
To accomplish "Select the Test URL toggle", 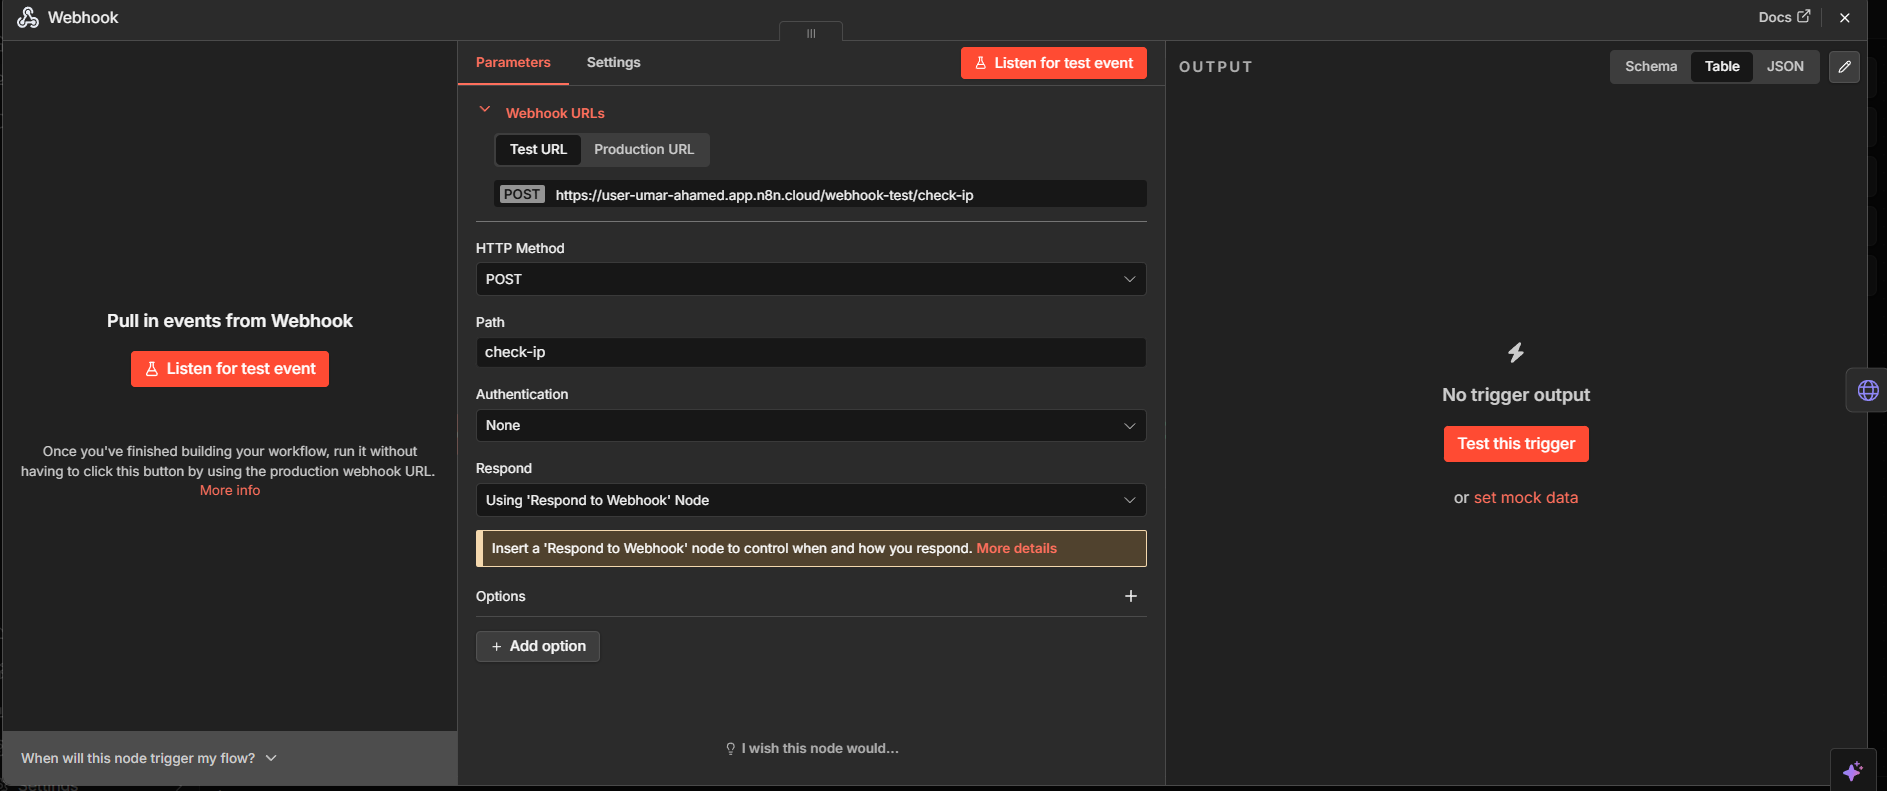I will pyautogui.click(x=538, y=149).
